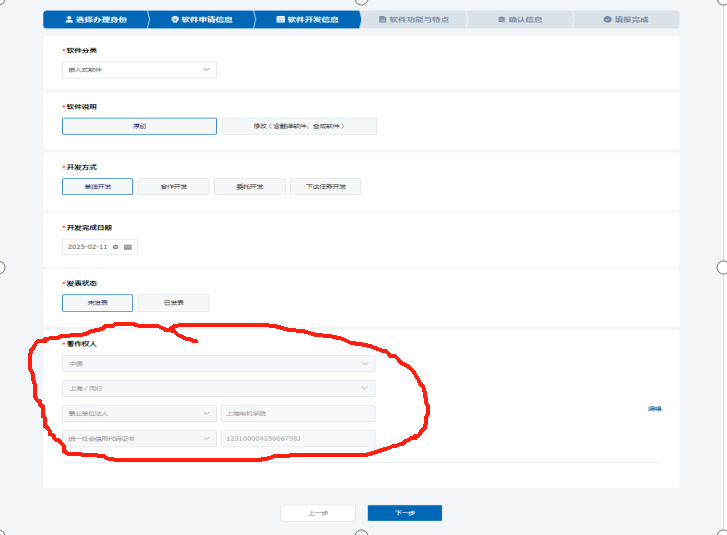727x535 pixels.
Task: Go to the 选择办理身份 step
Action: pos(94,19)
